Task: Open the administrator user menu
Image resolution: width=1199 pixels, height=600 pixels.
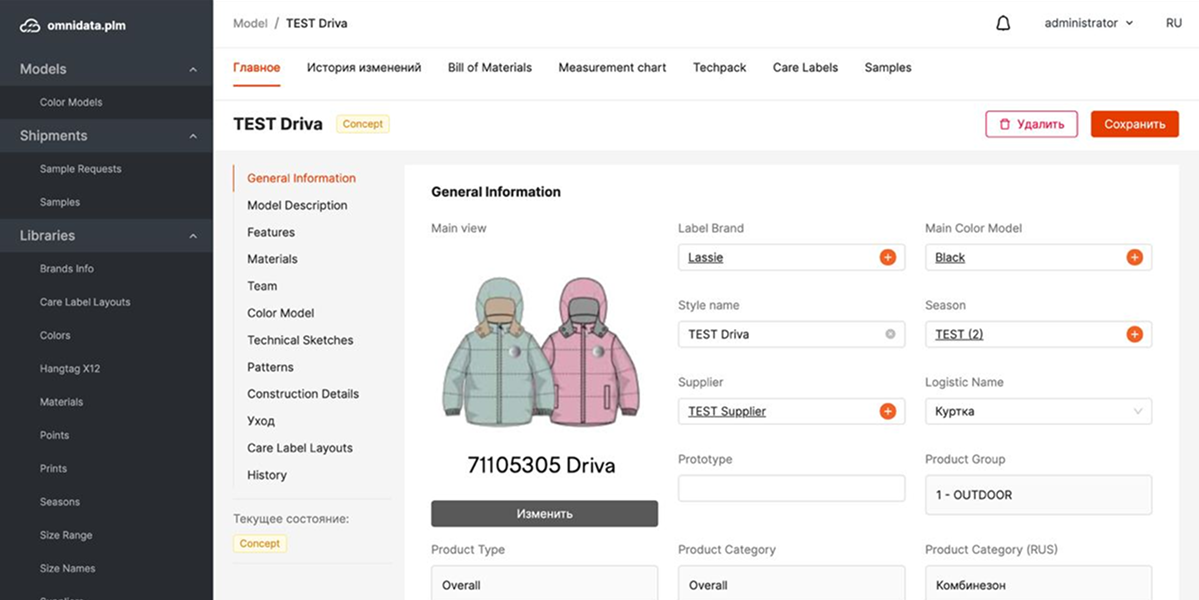Action: (x=1088, y=23)
